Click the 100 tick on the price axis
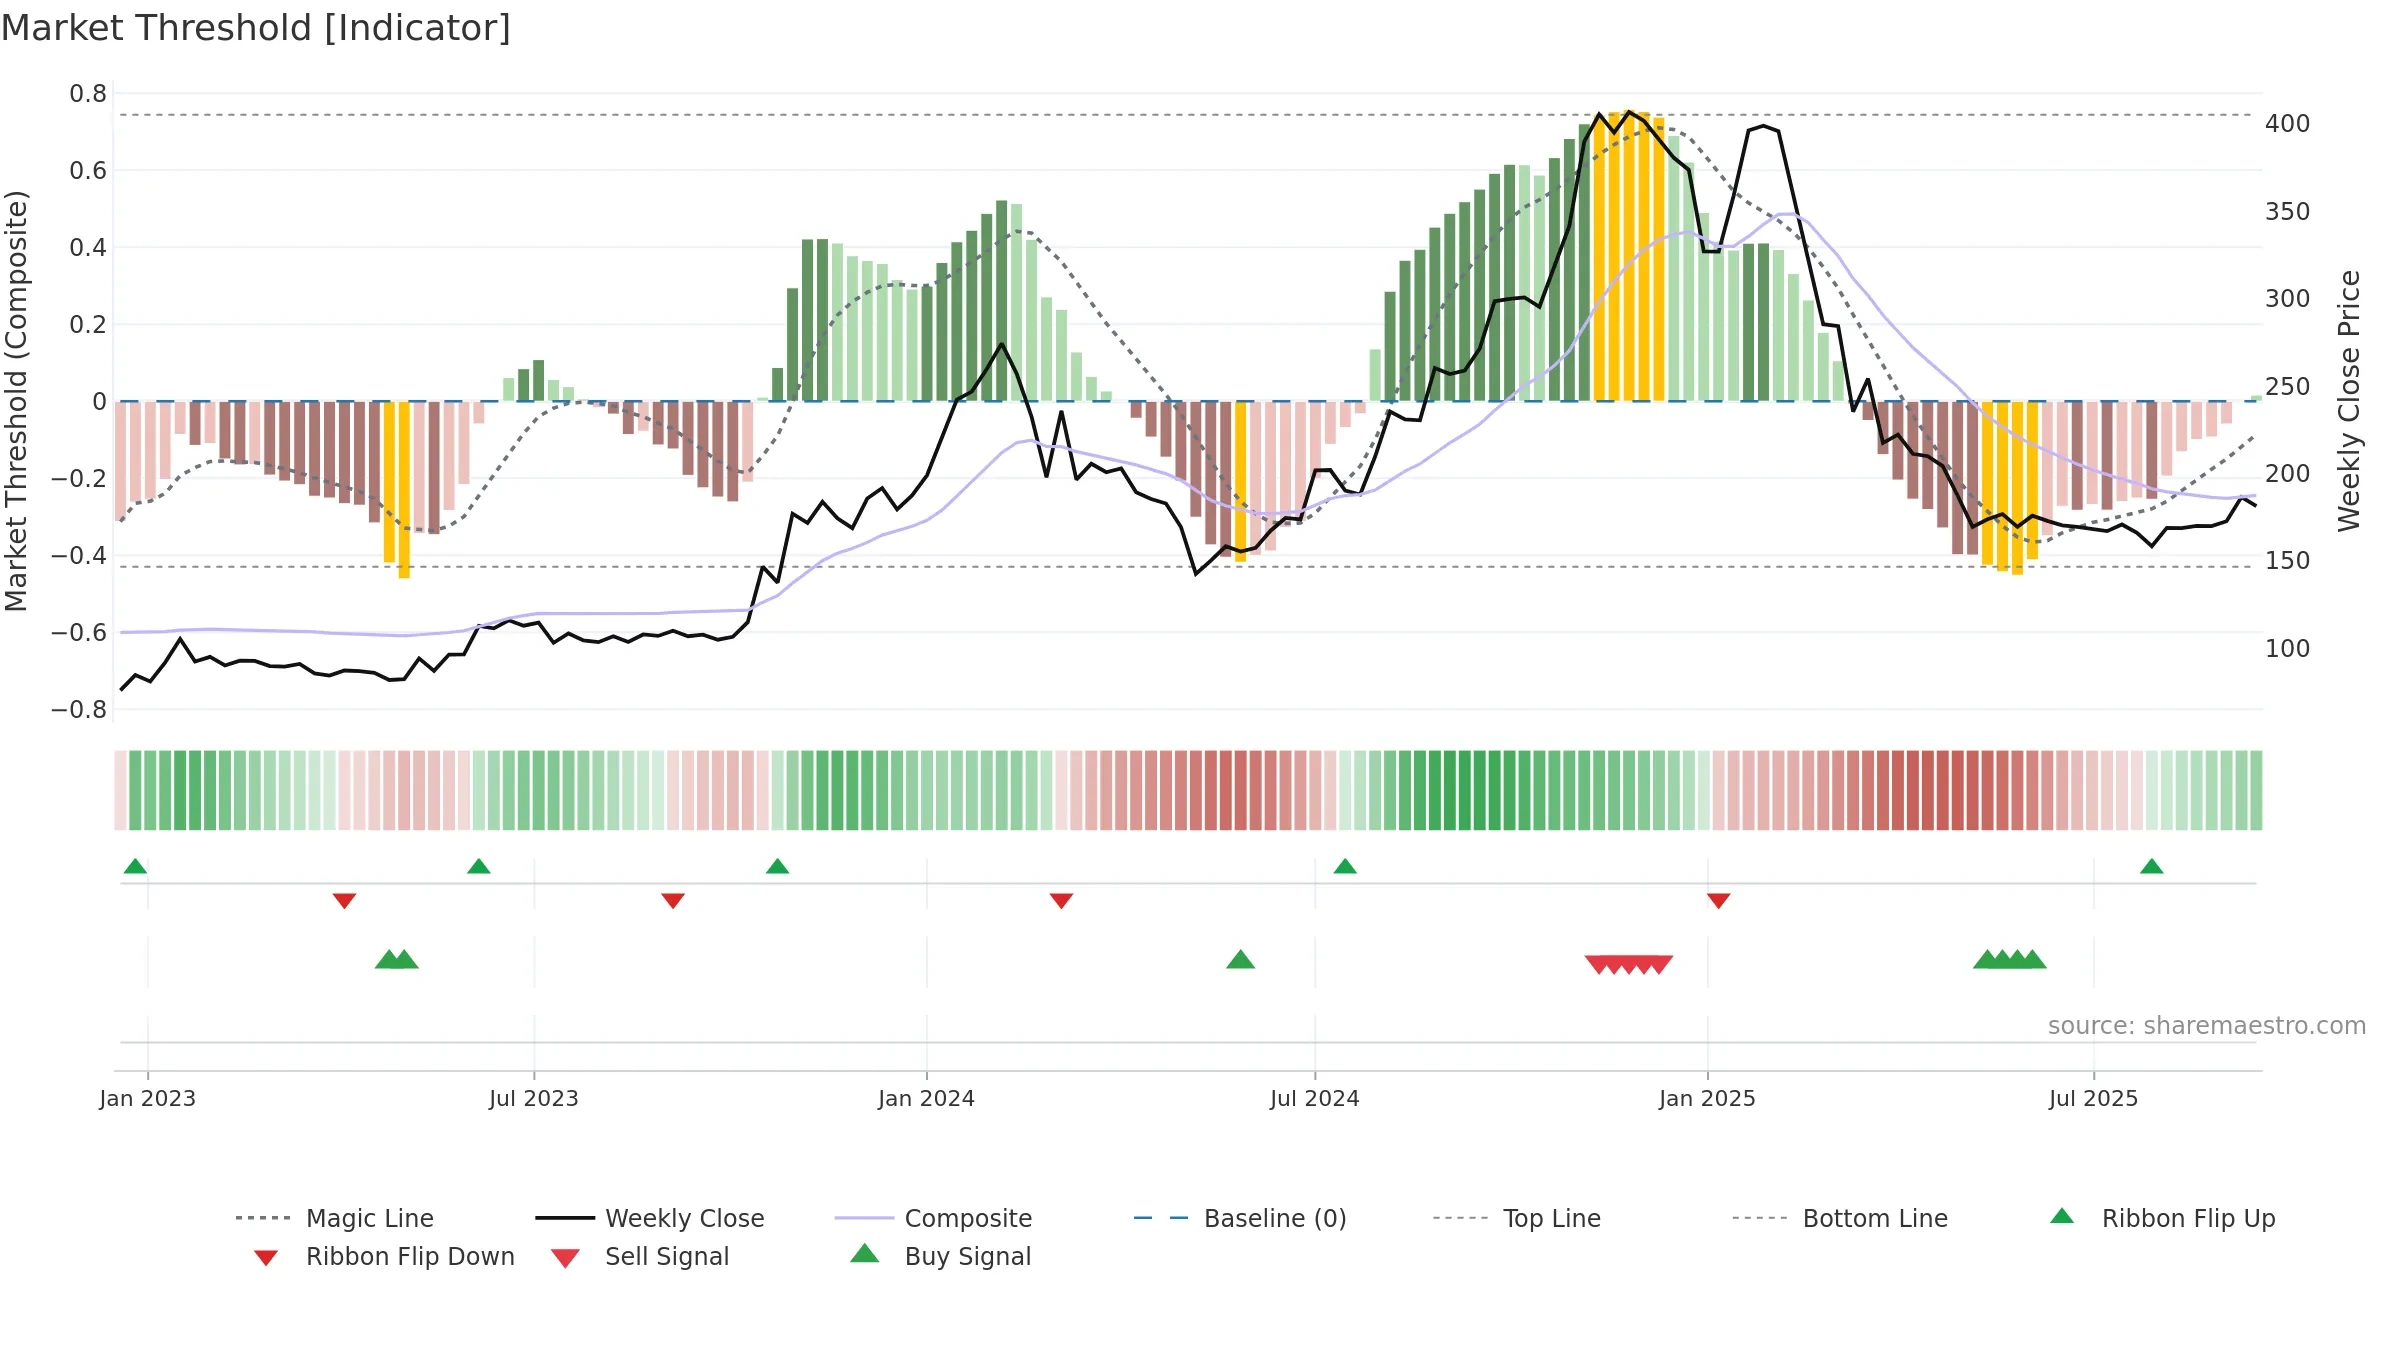Viewport: 2400px width, 1350px height. (x=2288, y=648)
